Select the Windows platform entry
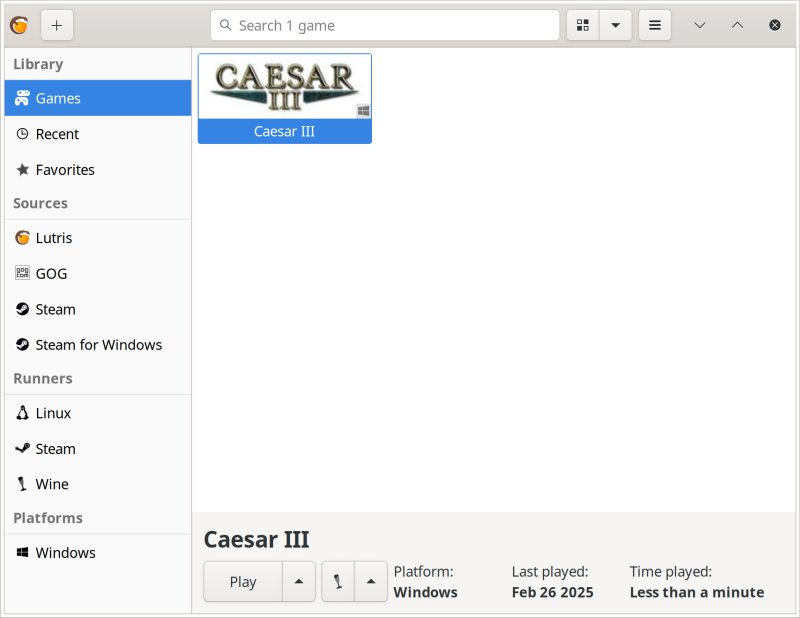The height and width of the screenshot is (618, 800). pos(65,552)
